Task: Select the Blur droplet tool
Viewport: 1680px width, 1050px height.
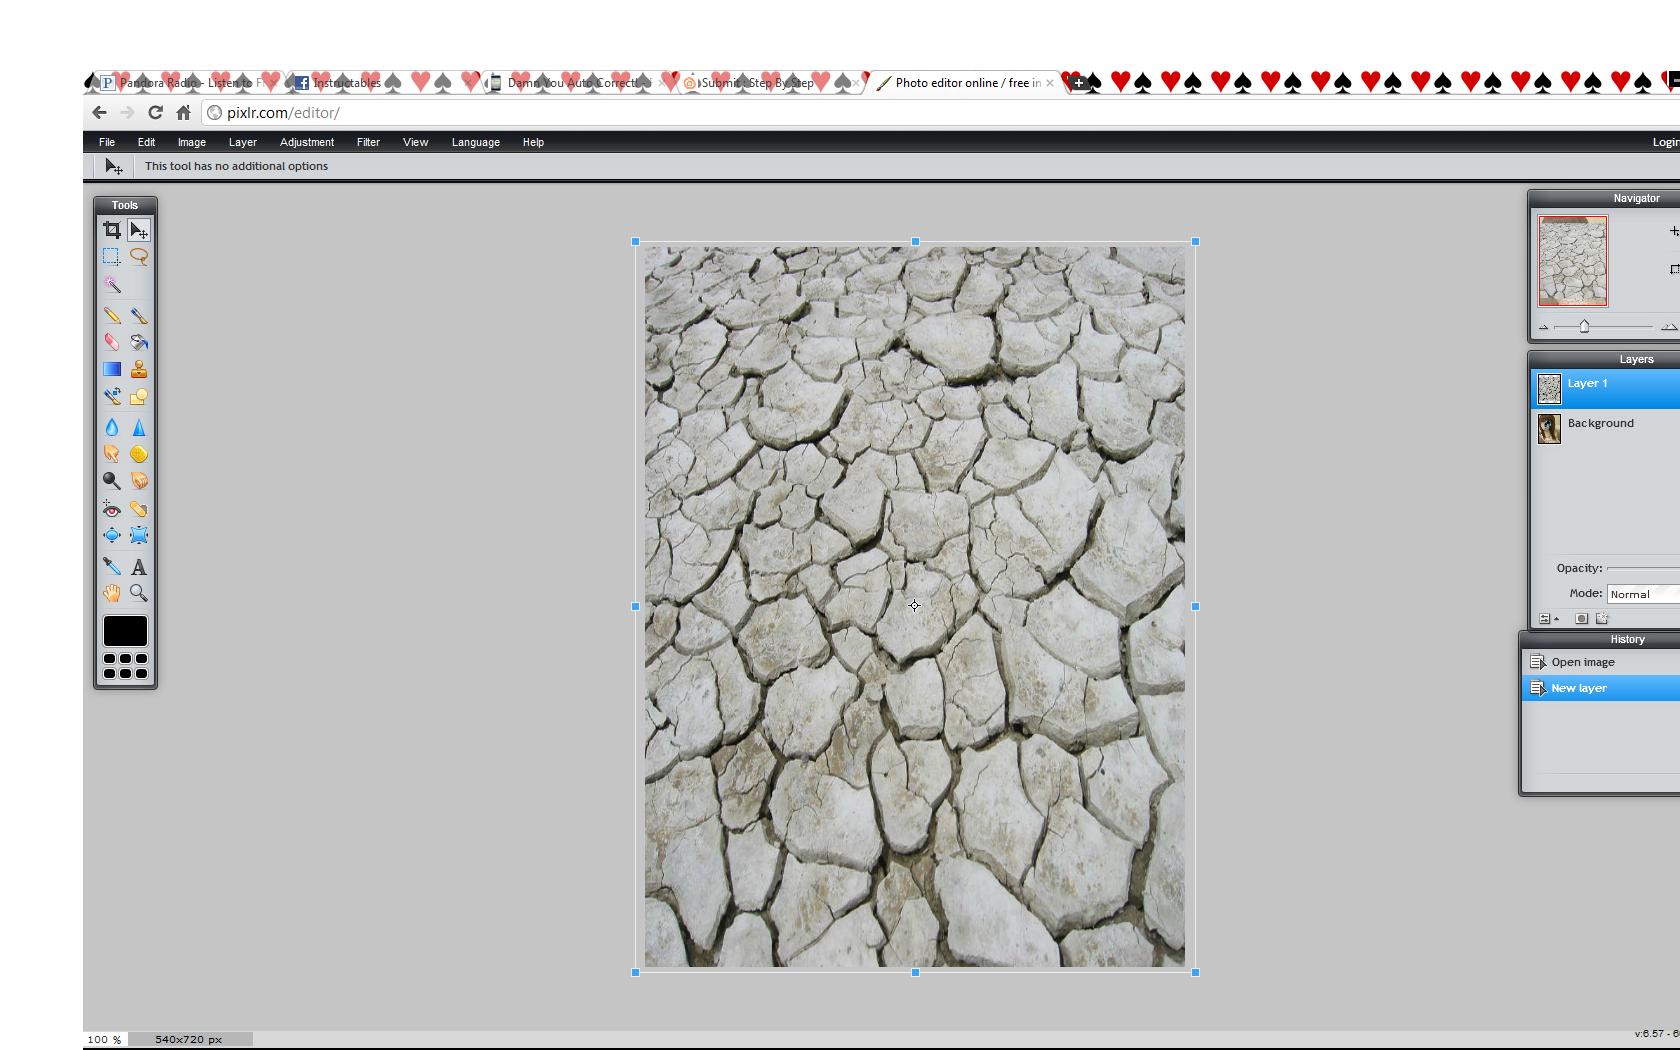Action: [111, 427]
